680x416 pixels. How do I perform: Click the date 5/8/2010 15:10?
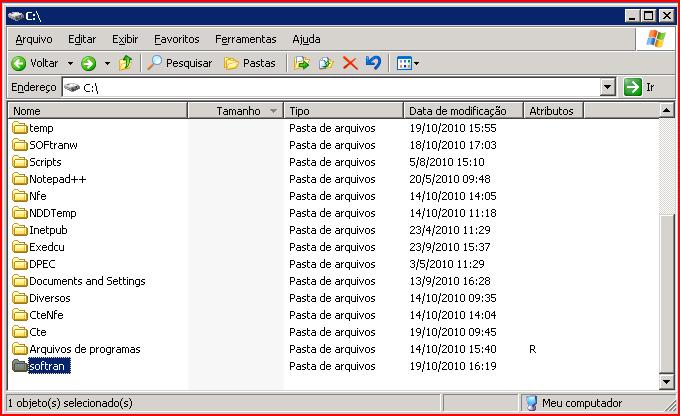coord(447,162)
